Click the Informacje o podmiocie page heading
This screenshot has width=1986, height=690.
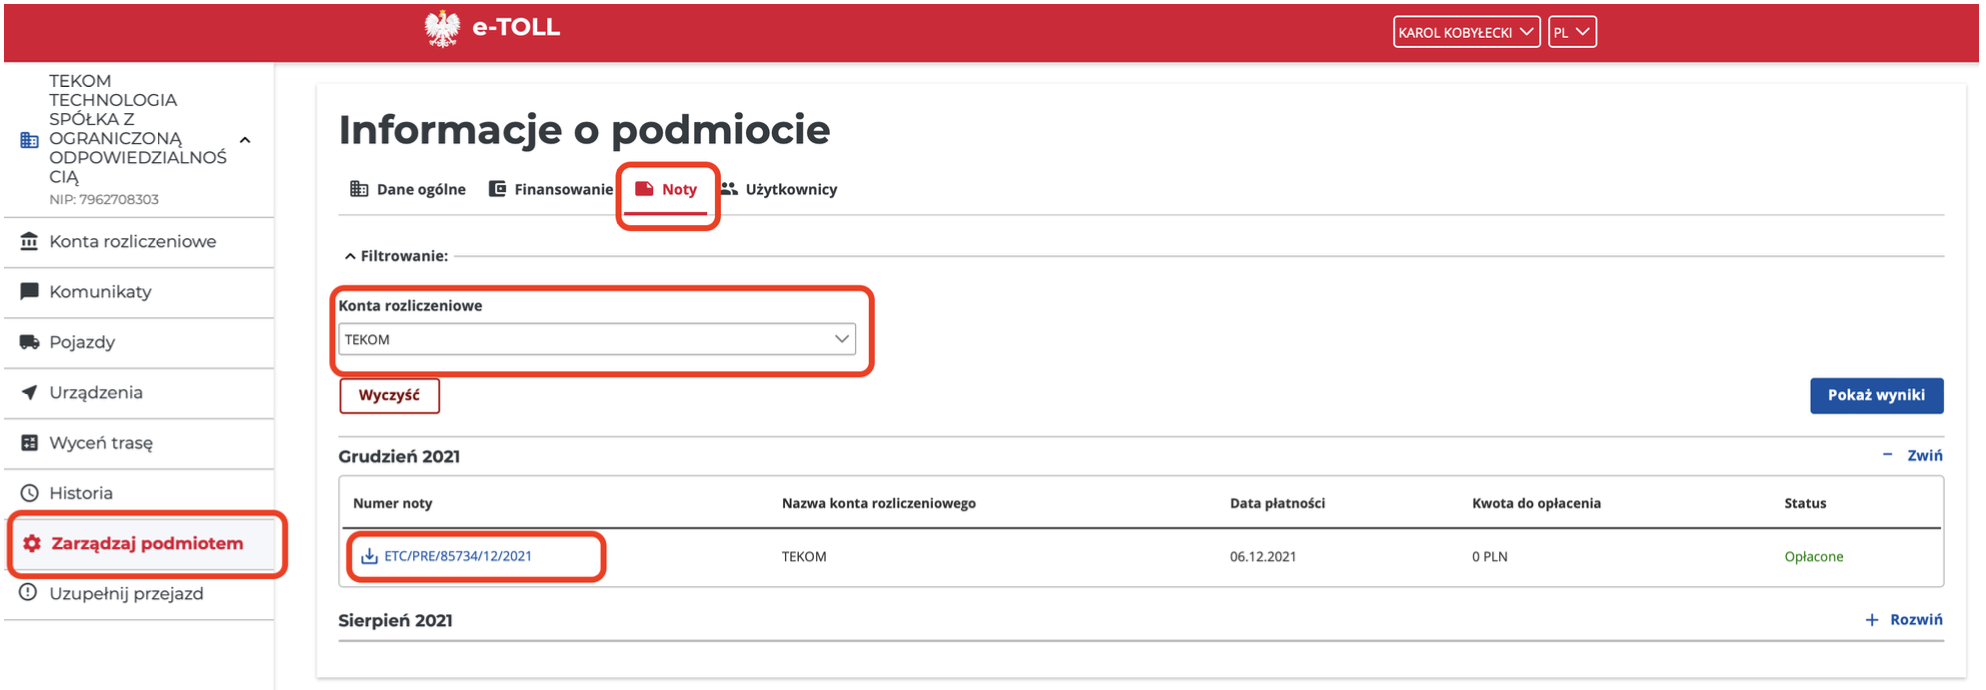(584, 130)
